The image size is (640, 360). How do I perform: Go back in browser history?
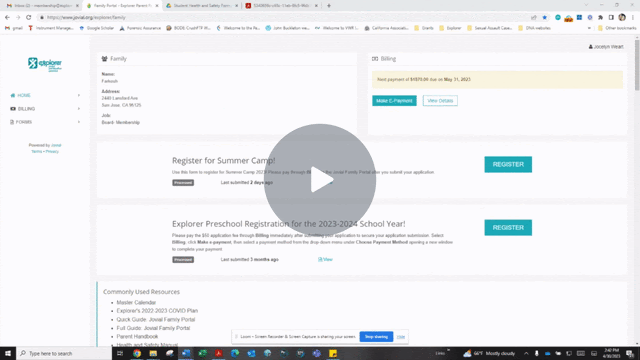pyautogui.click(x=7, y=18)
